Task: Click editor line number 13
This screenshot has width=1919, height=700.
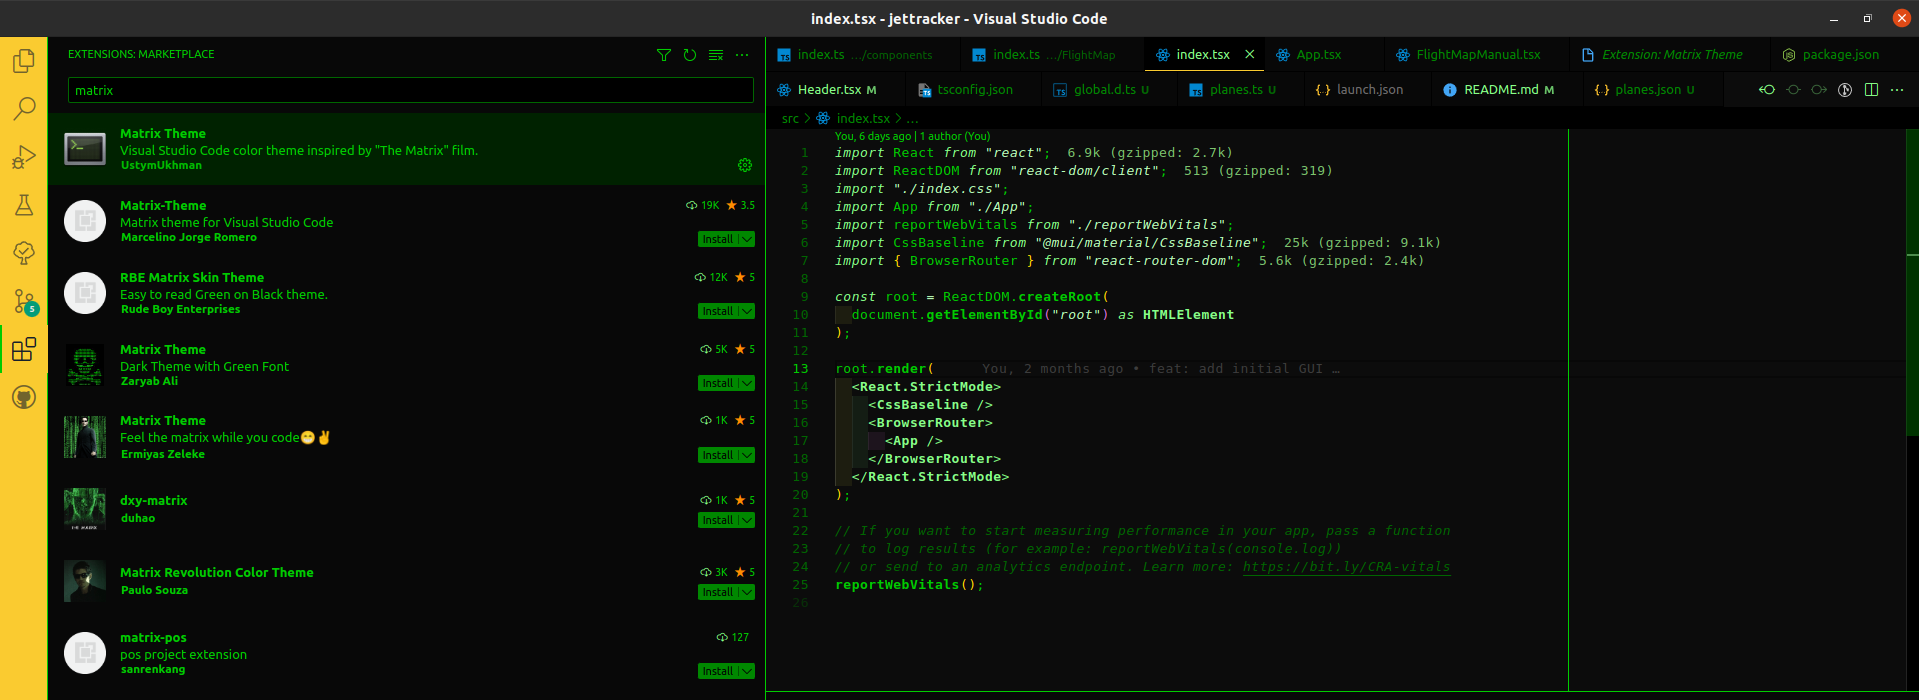Action: point(800,369)
